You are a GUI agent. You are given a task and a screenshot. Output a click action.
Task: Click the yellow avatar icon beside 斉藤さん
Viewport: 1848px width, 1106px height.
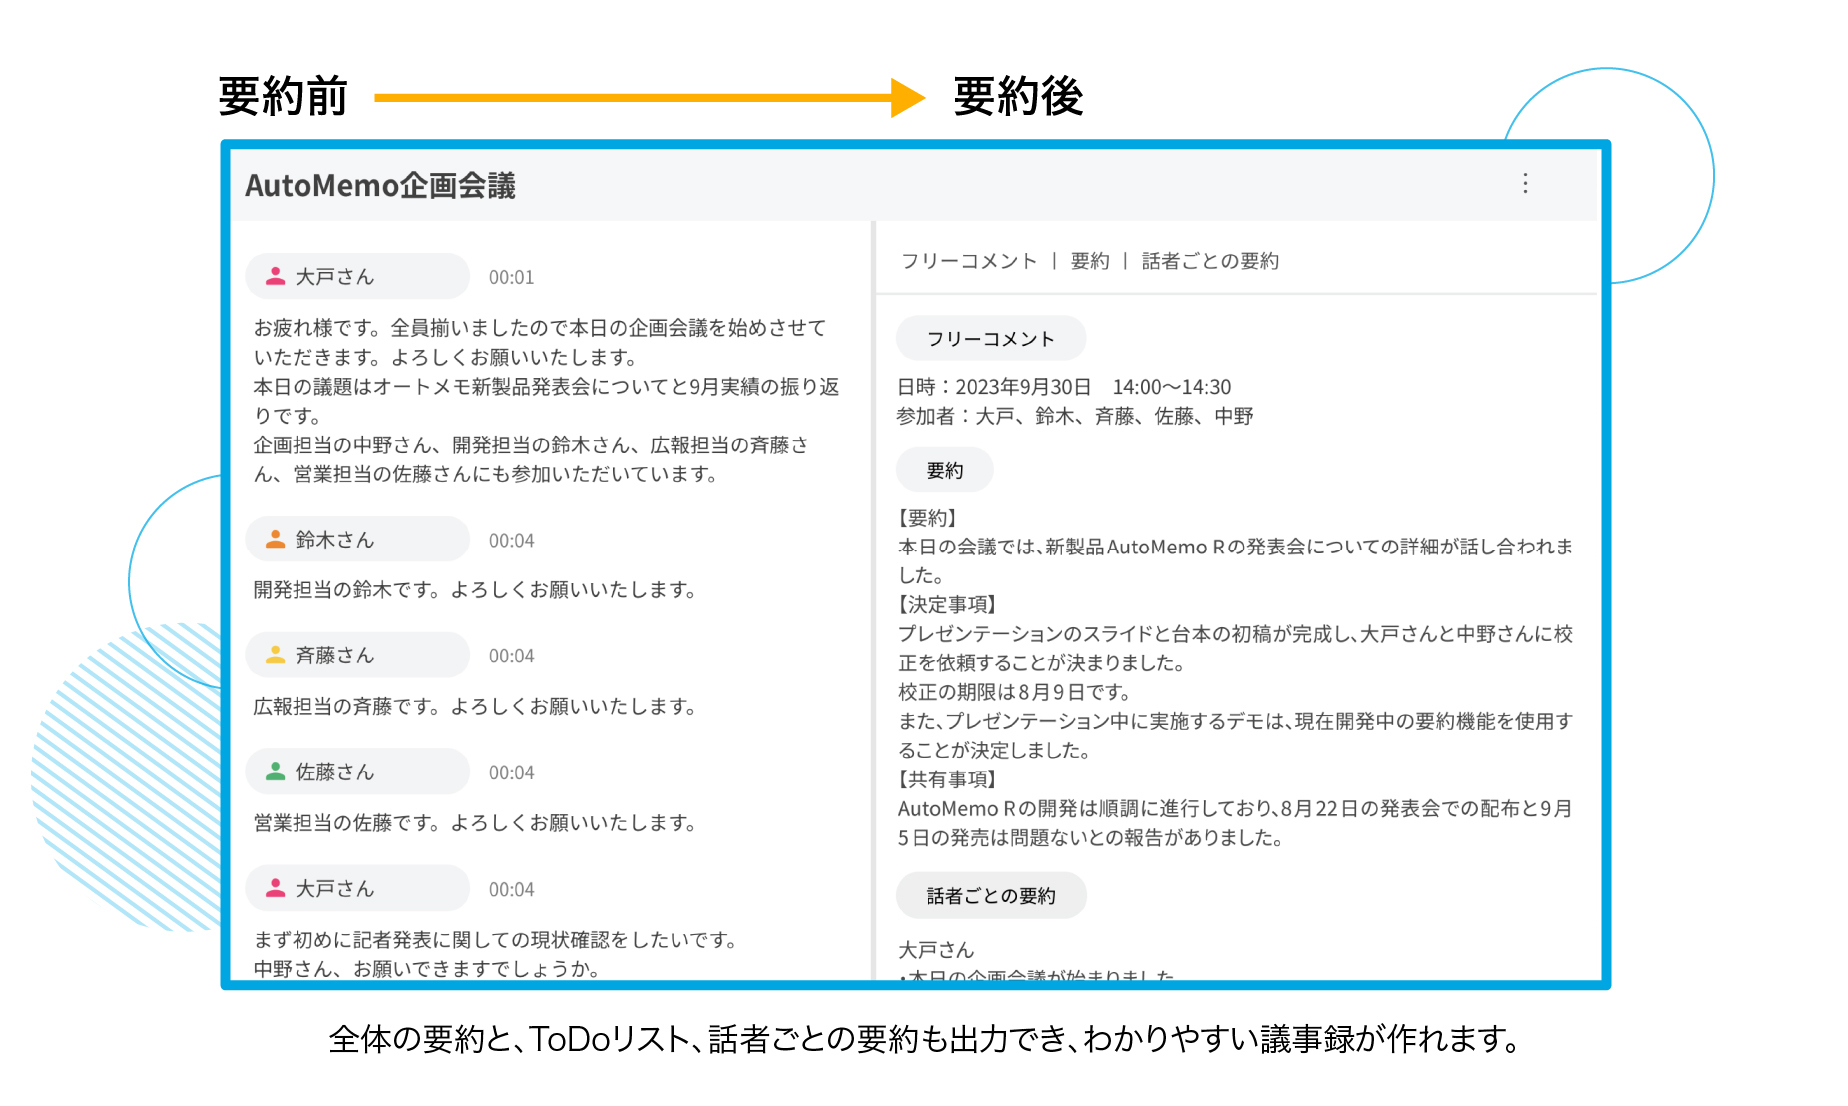pyautogui.click(x=275, y=656)
